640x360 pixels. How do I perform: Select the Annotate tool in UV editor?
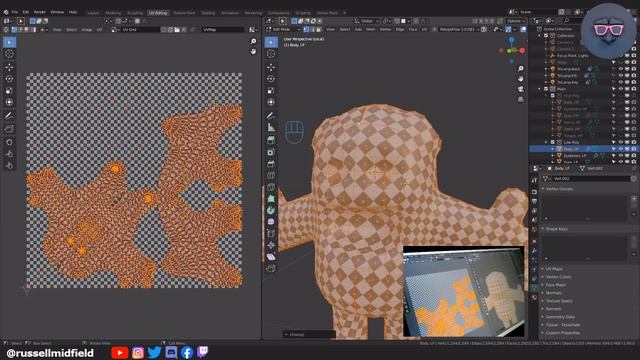[x=9, y=116]
